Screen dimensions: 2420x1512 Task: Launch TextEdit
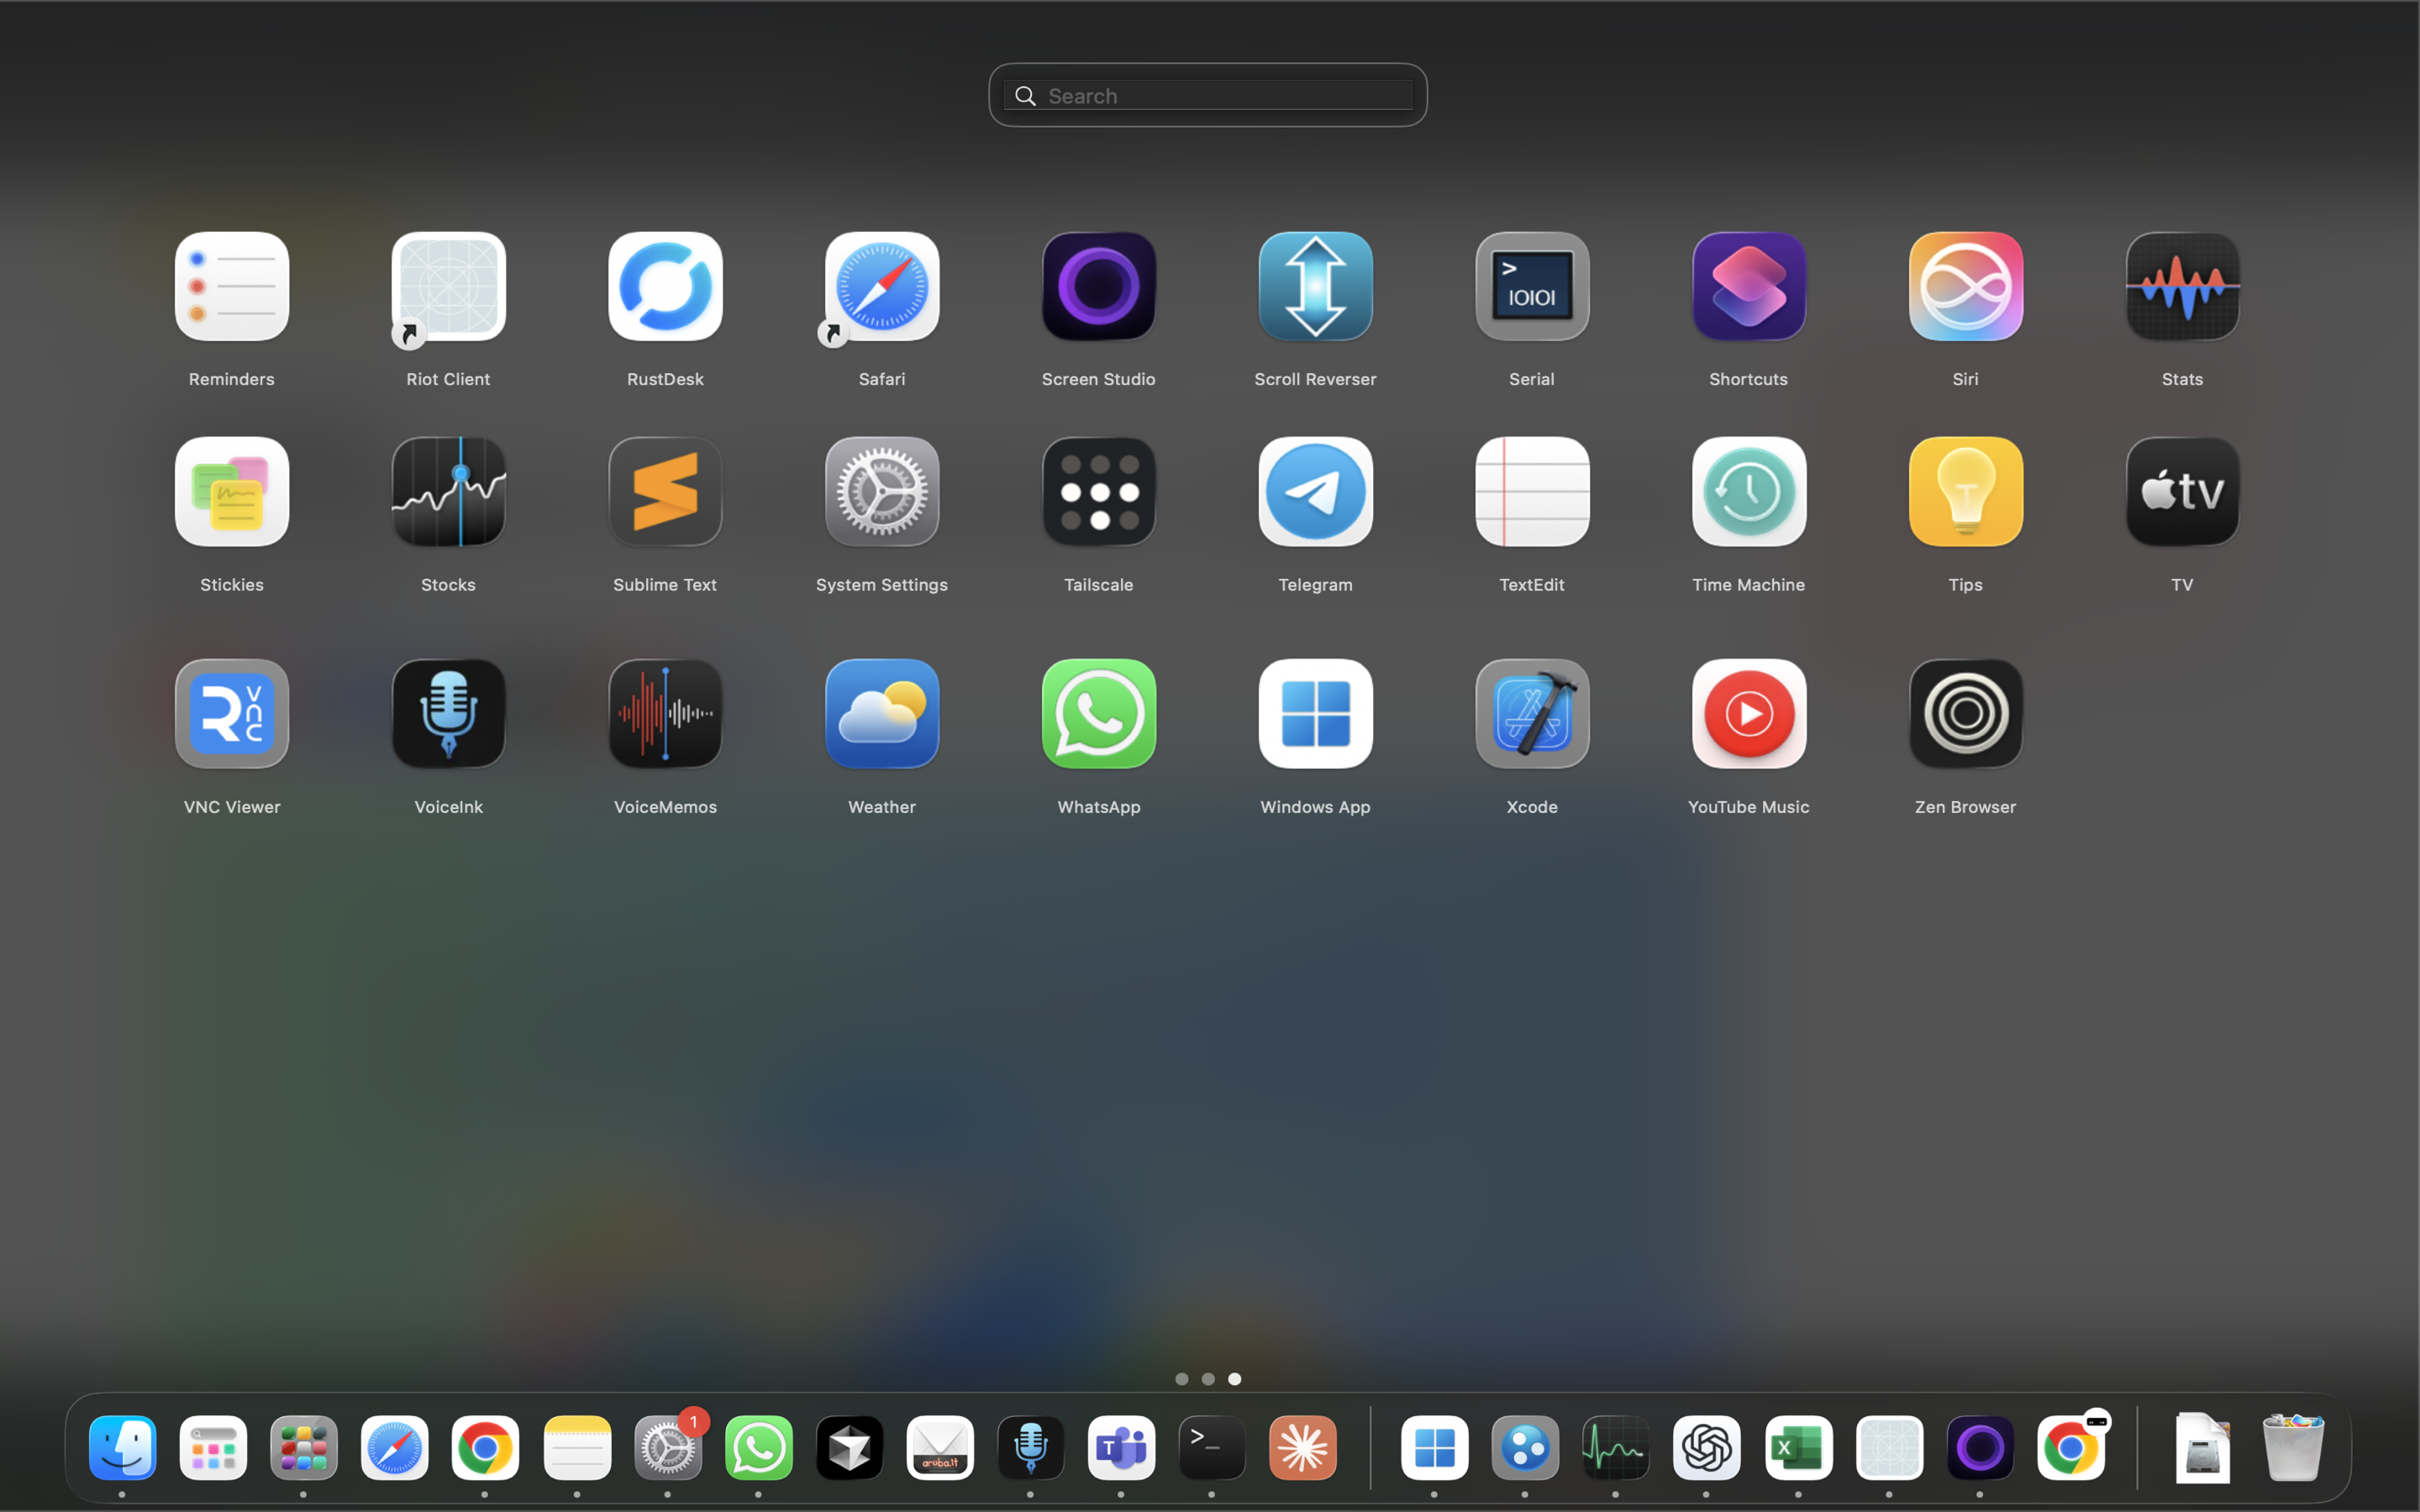(x=1532, y=492)
